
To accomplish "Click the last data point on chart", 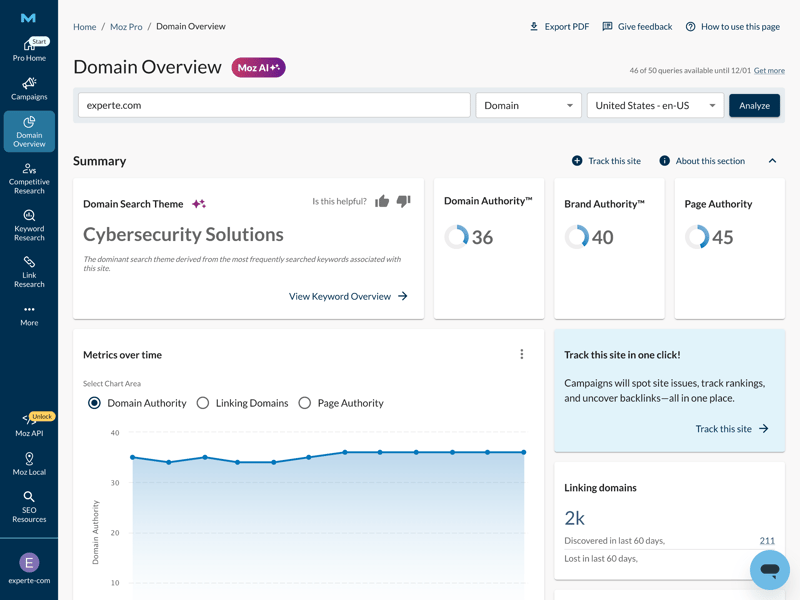I will pos(524,452).
